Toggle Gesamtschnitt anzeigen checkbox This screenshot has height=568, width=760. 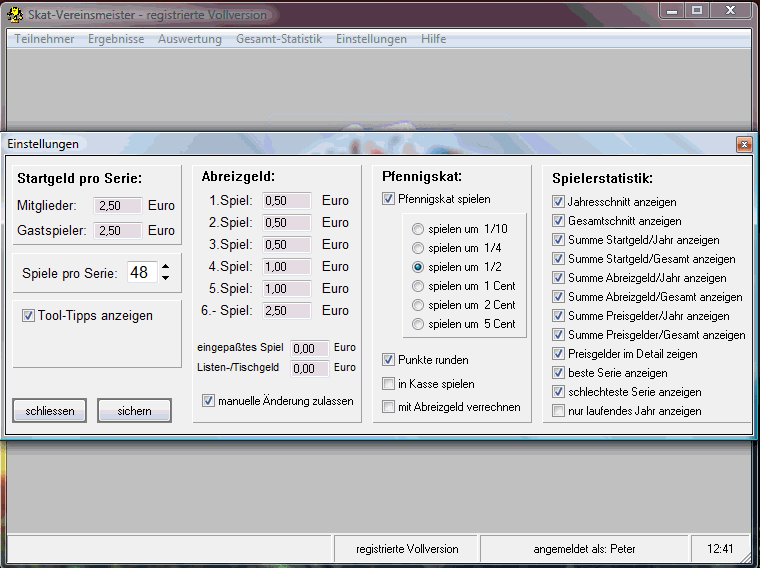point(558,221)
